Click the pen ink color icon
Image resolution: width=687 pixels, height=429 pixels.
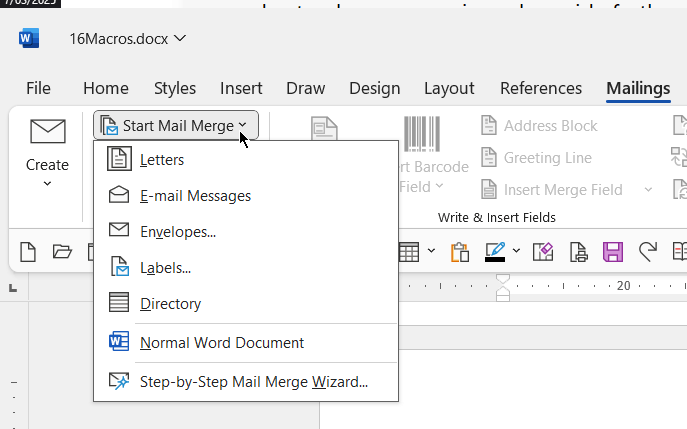[x=495, y=252]
